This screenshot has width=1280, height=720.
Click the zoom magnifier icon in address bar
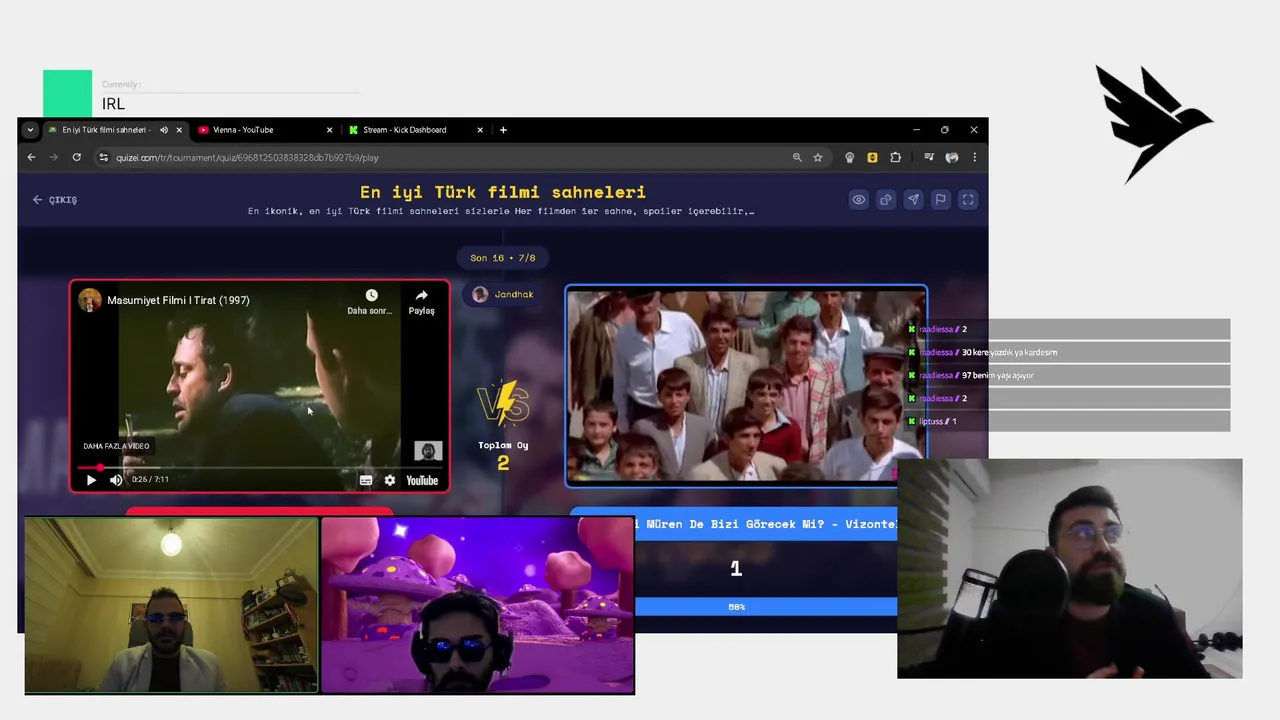coord(797,157)
